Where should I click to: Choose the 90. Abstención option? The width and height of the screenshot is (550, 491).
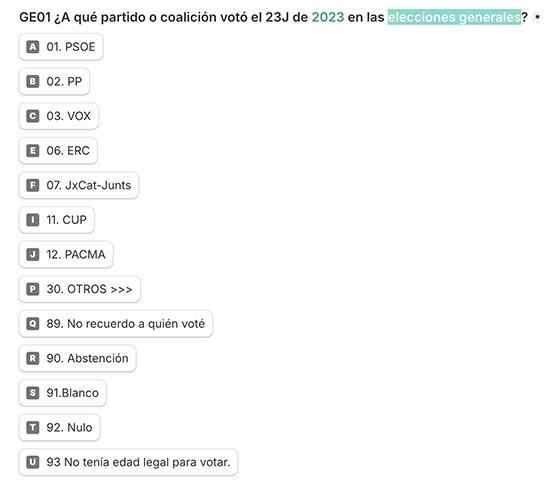tap(78, 358)
